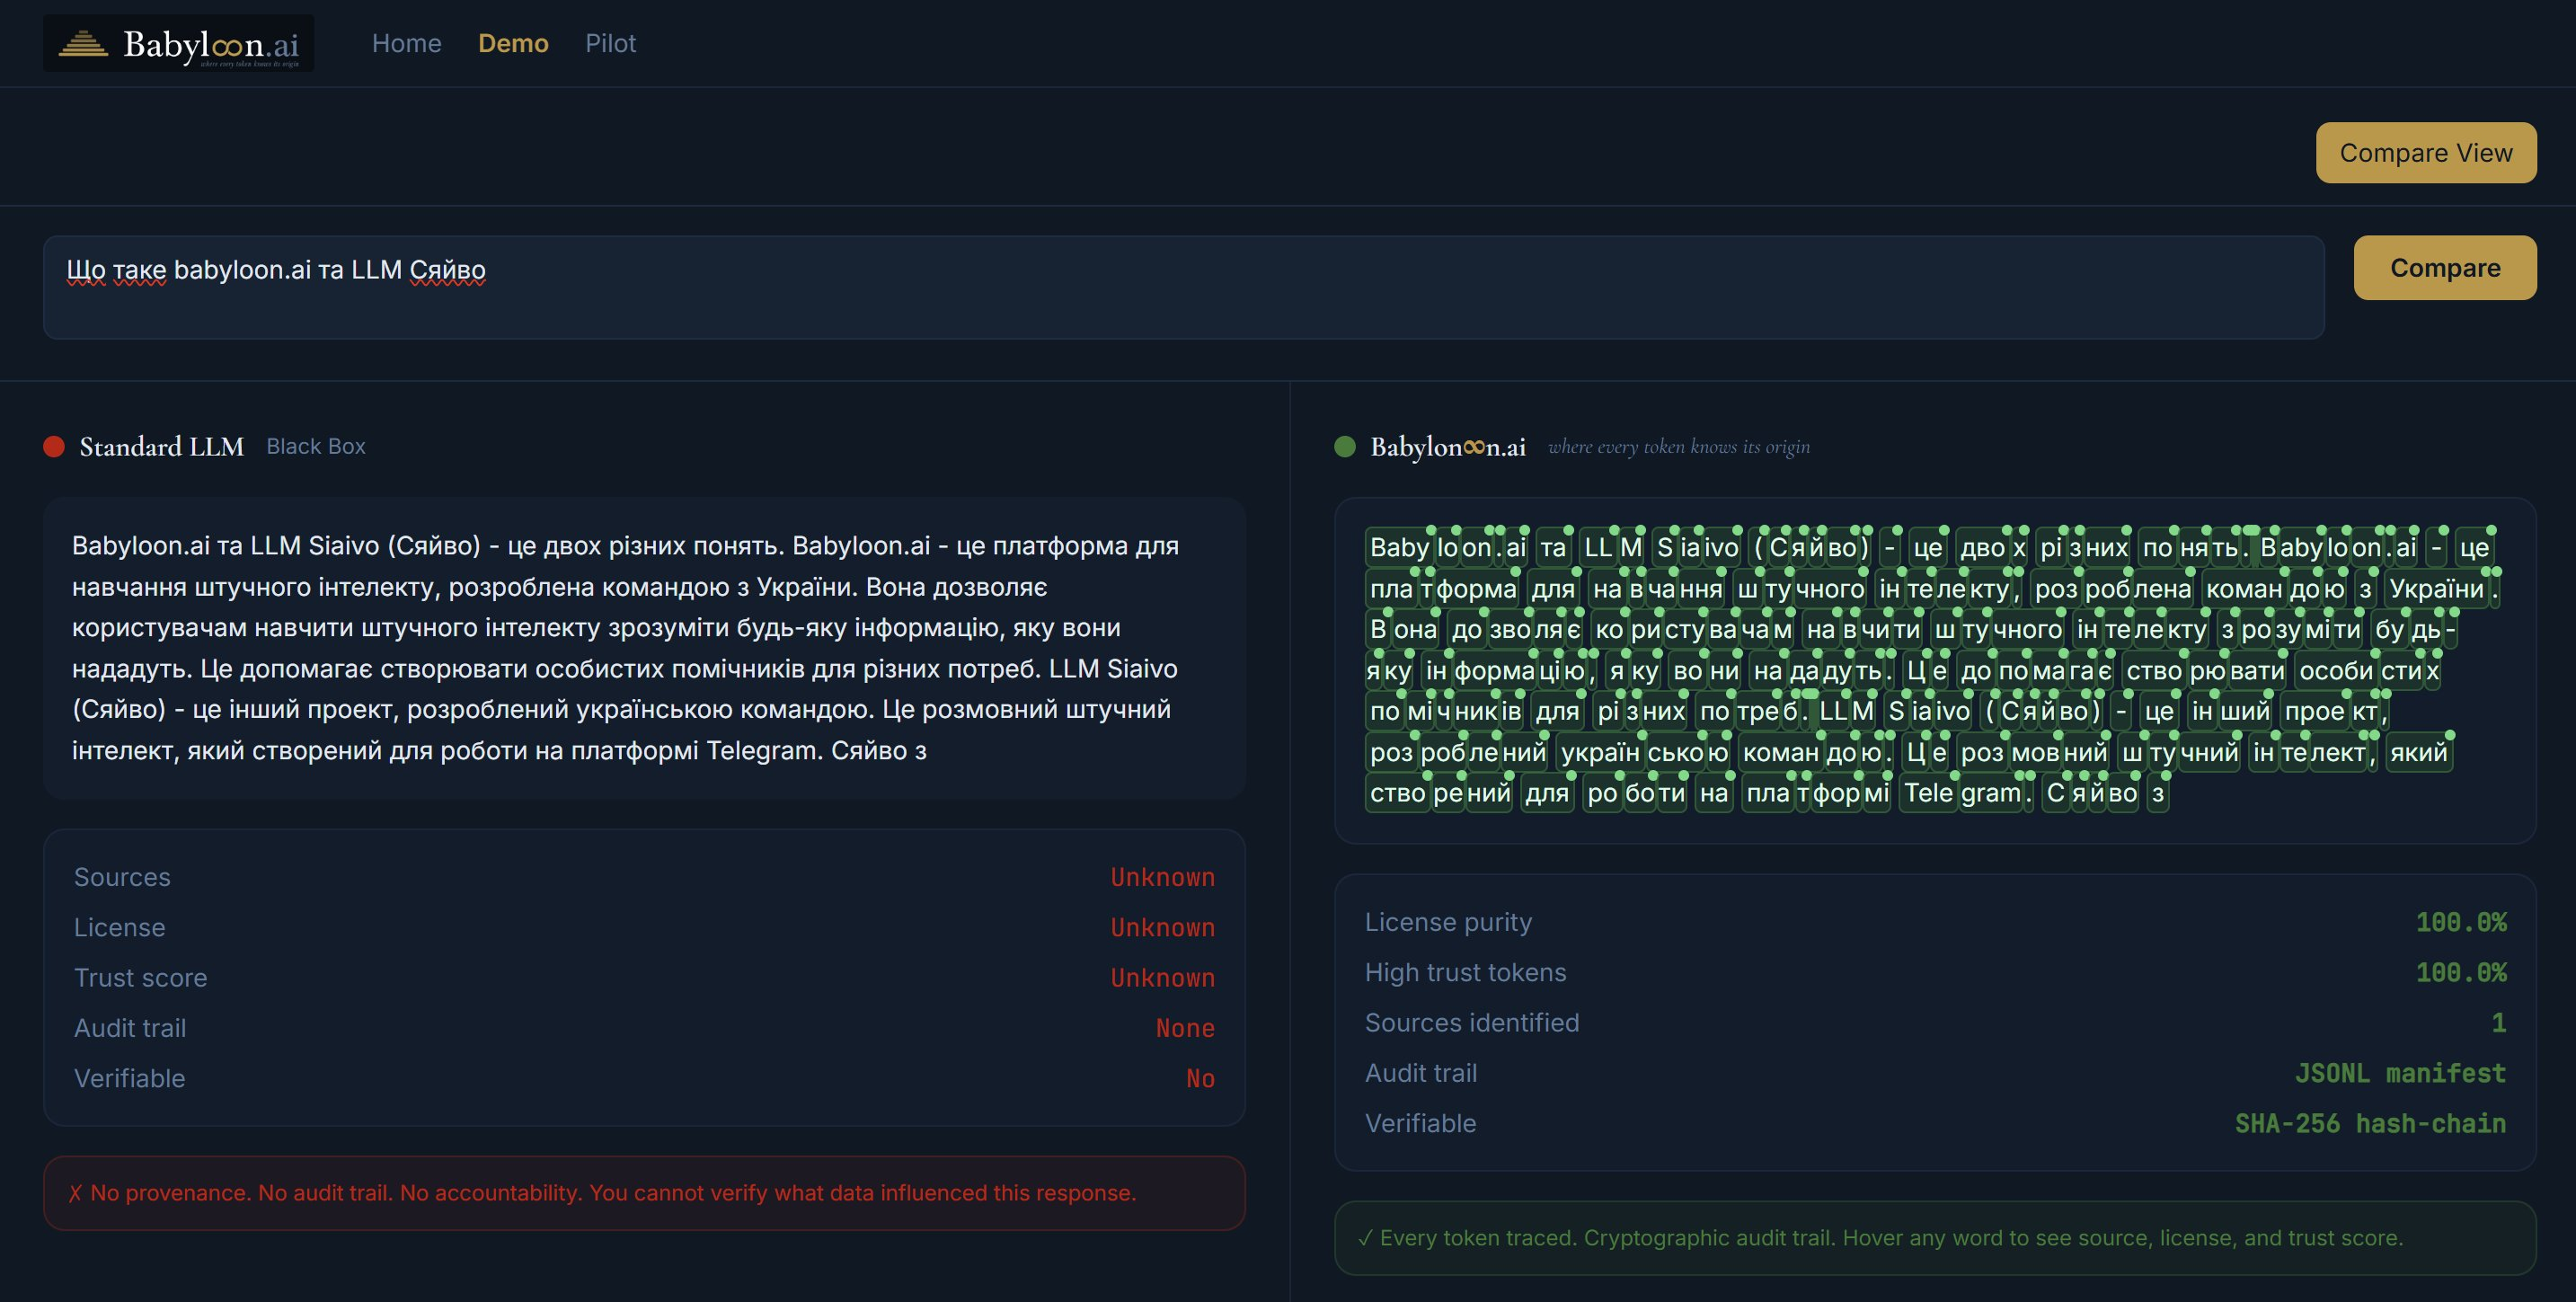Click the "тре" token in "потреб"
The height and width of the screenshot is (1302, 2576).
pos(1758,712)
